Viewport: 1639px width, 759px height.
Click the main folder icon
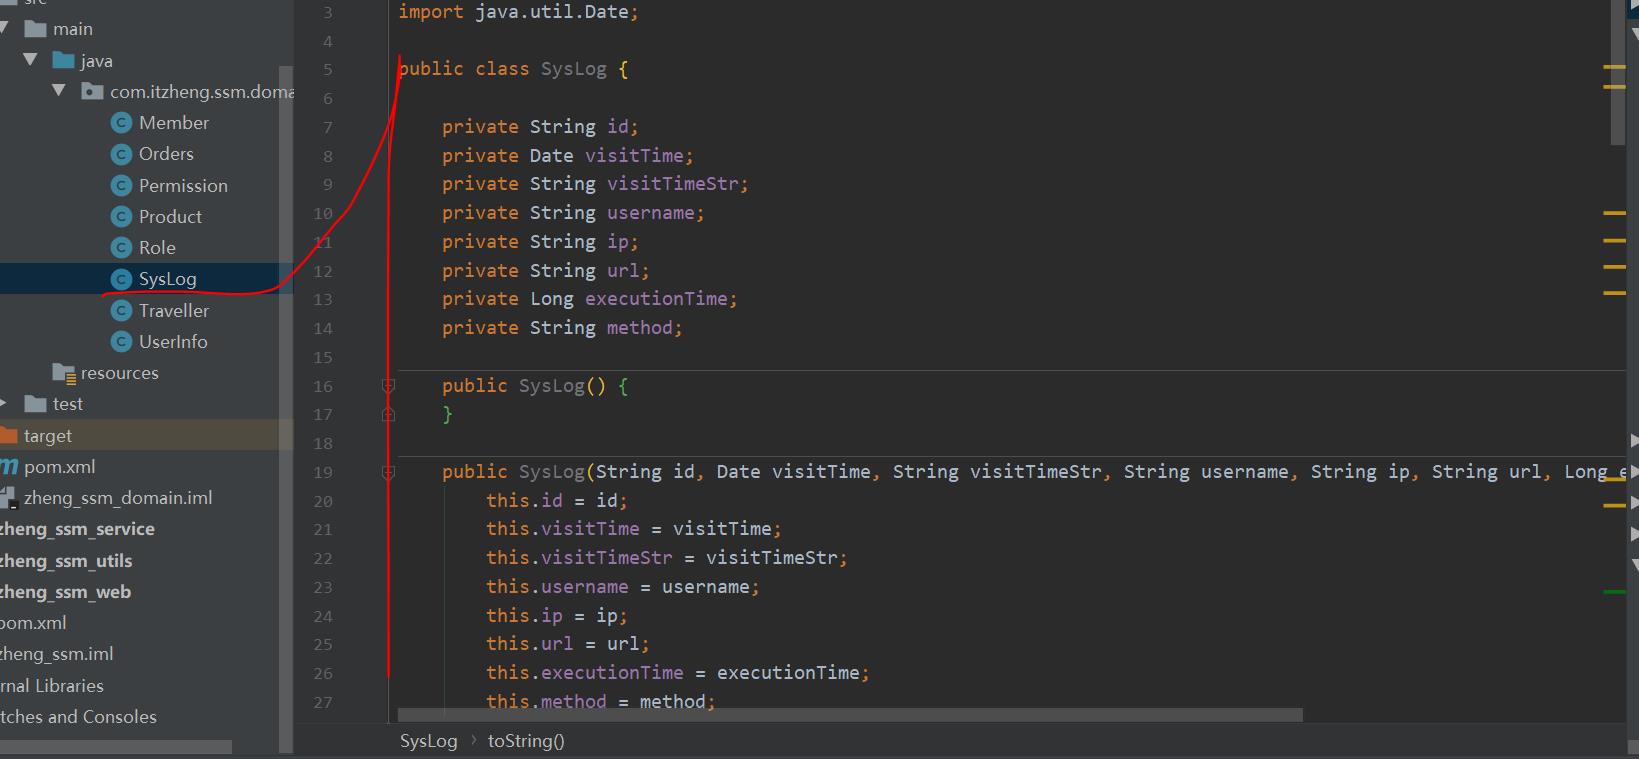(35, 29)
